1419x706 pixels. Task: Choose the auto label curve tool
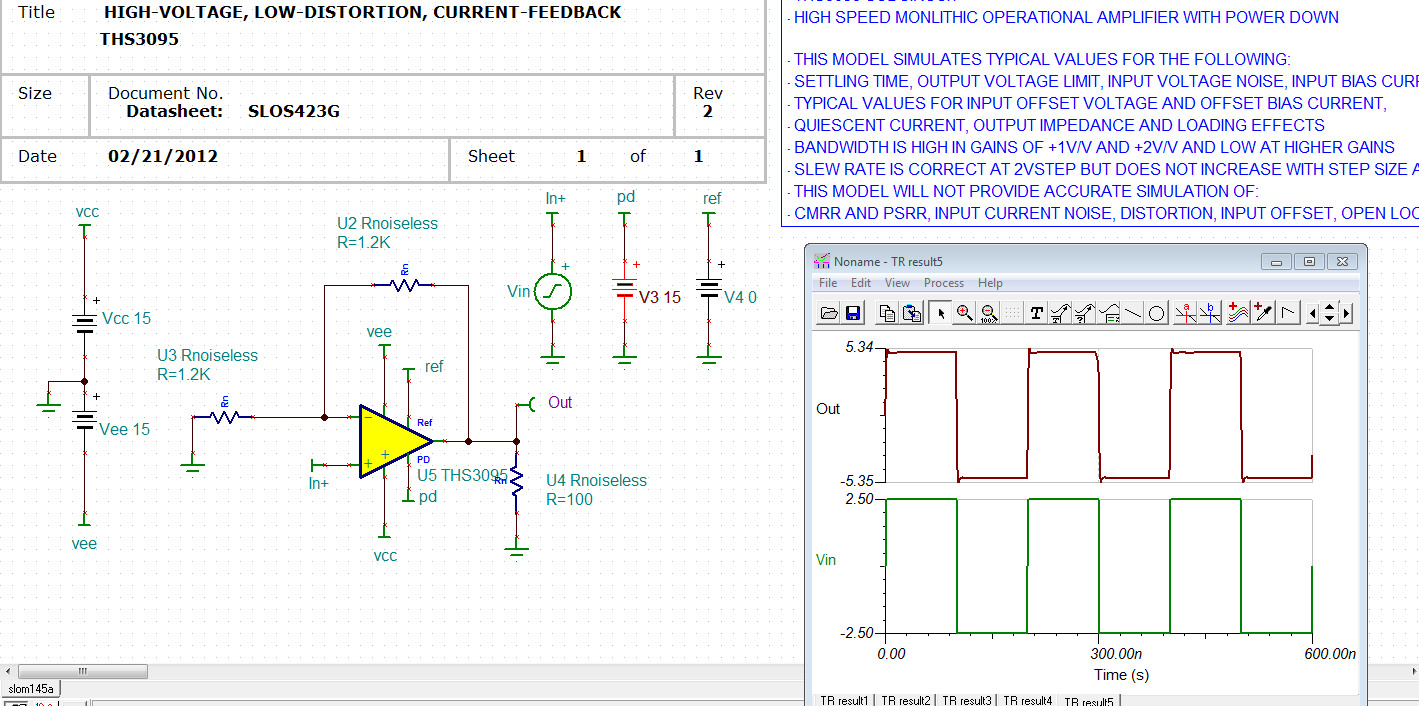(x=1060, y=313)
